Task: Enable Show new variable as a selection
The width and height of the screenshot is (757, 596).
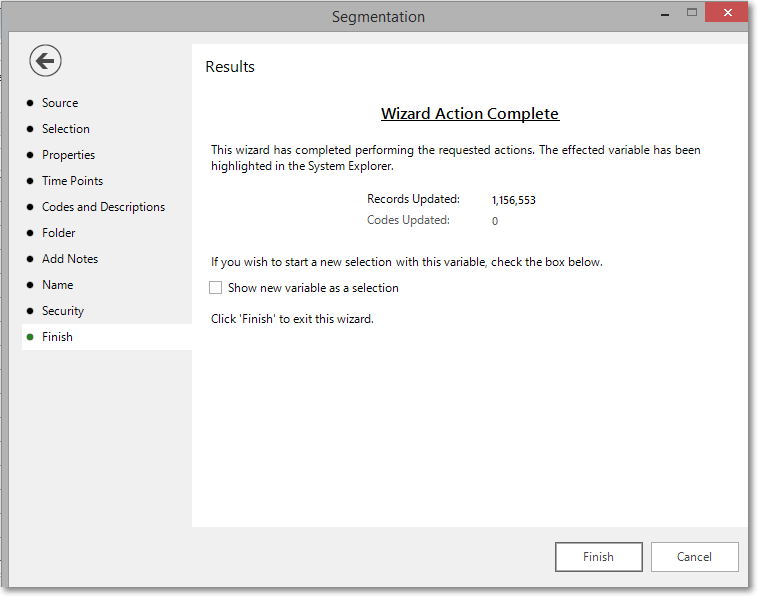Action: [215, 288]
